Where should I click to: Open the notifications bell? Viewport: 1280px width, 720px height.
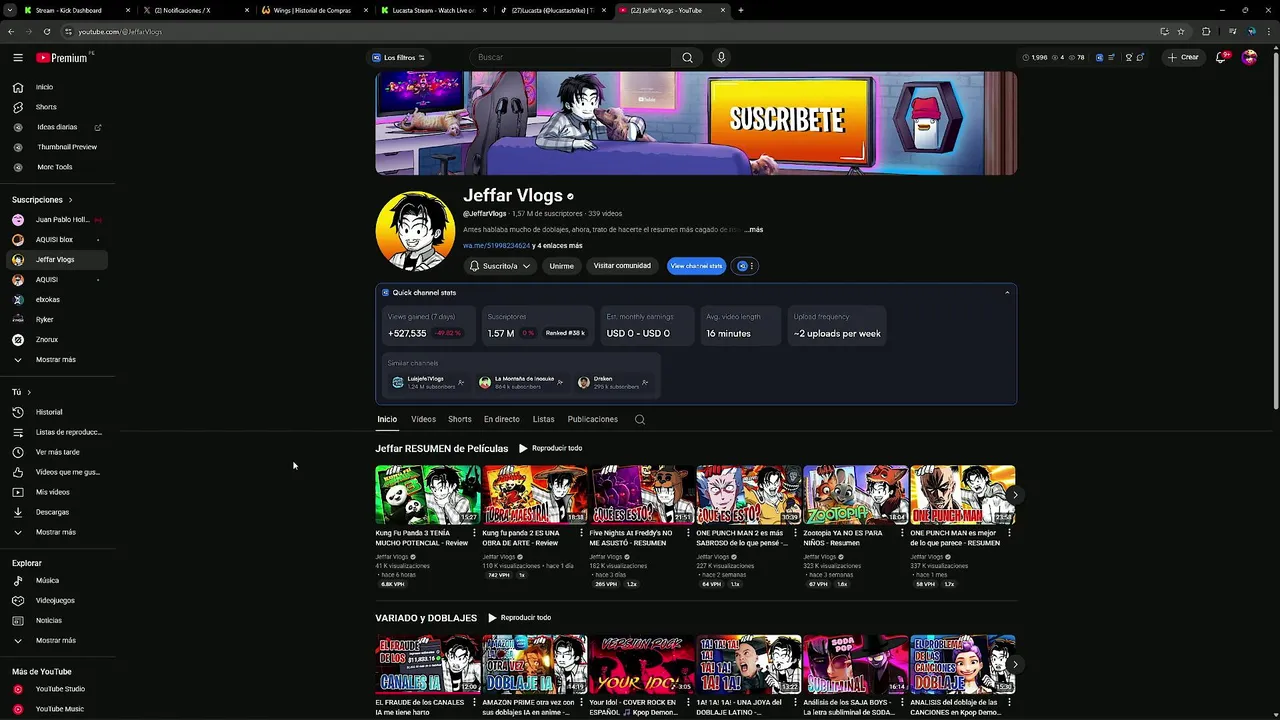click(x=1221, y=57)
